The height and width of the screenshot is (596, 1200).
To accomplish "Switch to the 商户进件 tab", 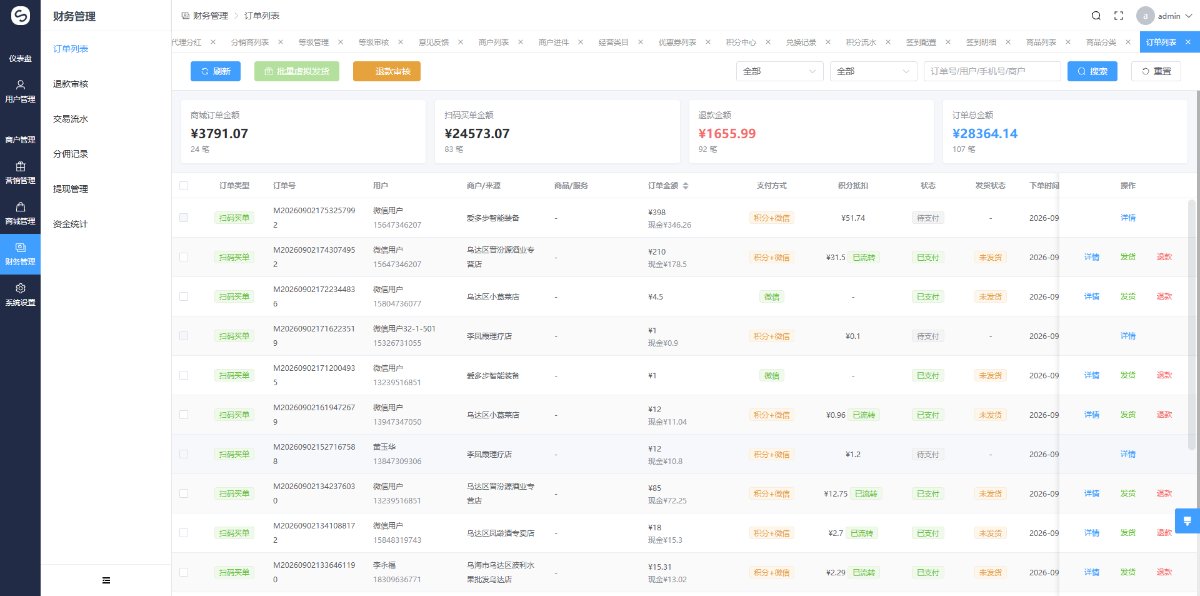I will [554, 43].
